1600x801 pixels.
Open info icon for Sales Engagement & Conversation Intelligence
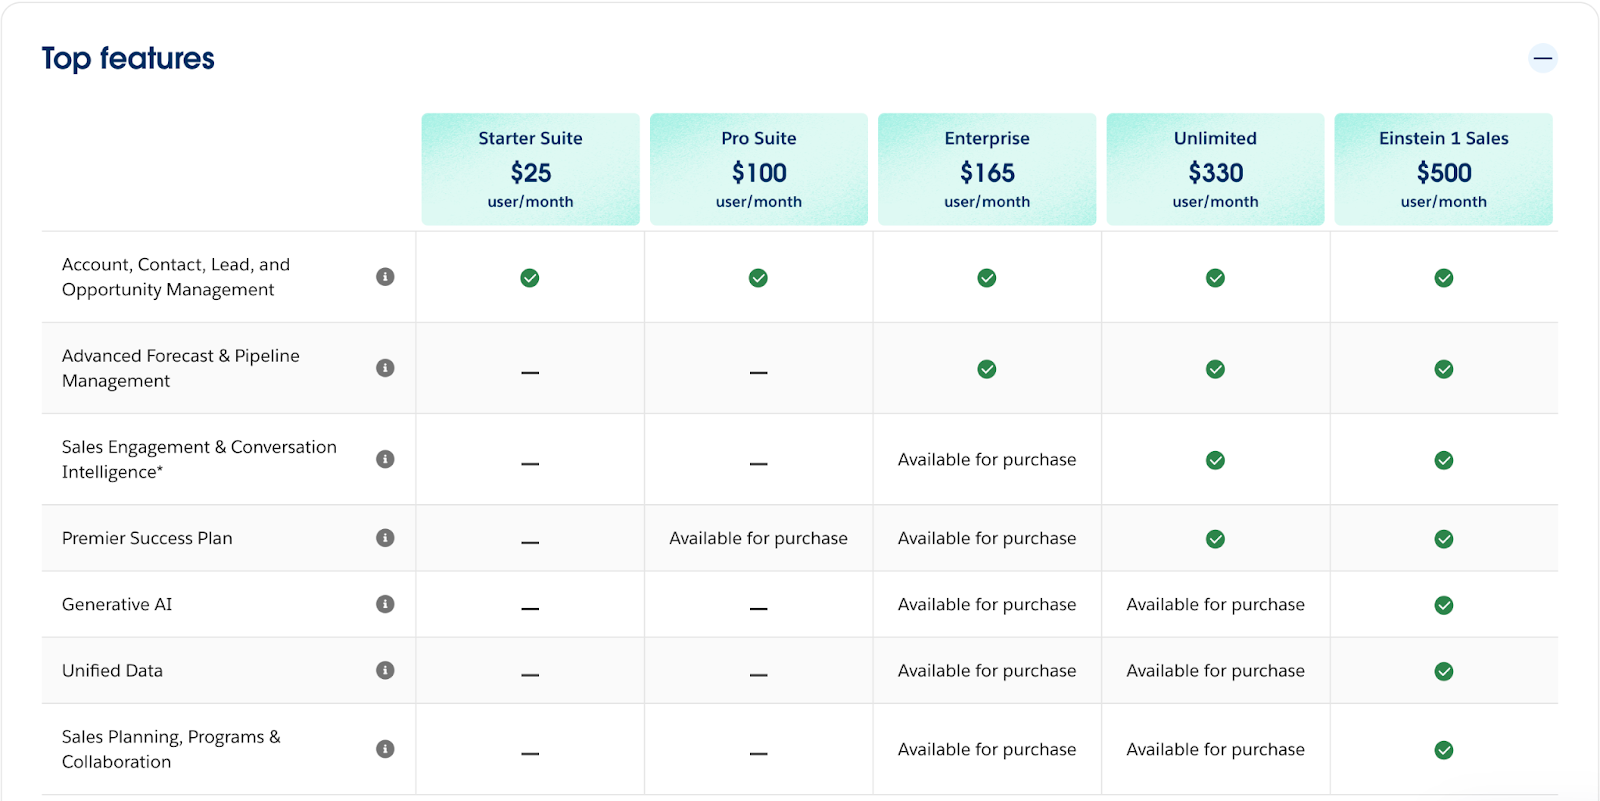[385, 459]
